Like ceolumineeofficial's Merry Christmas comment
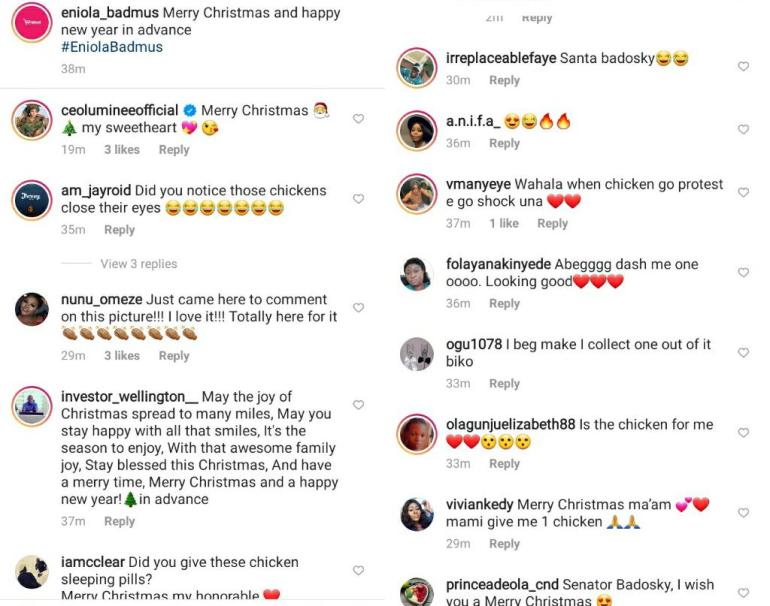This screenshot has width=770, height=606. tap(359, 118)
